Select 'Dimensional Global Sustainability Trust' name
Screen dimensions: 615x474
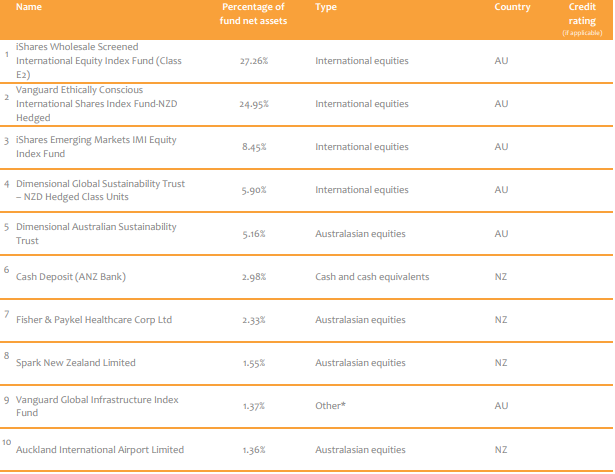[x=100, y=190]
